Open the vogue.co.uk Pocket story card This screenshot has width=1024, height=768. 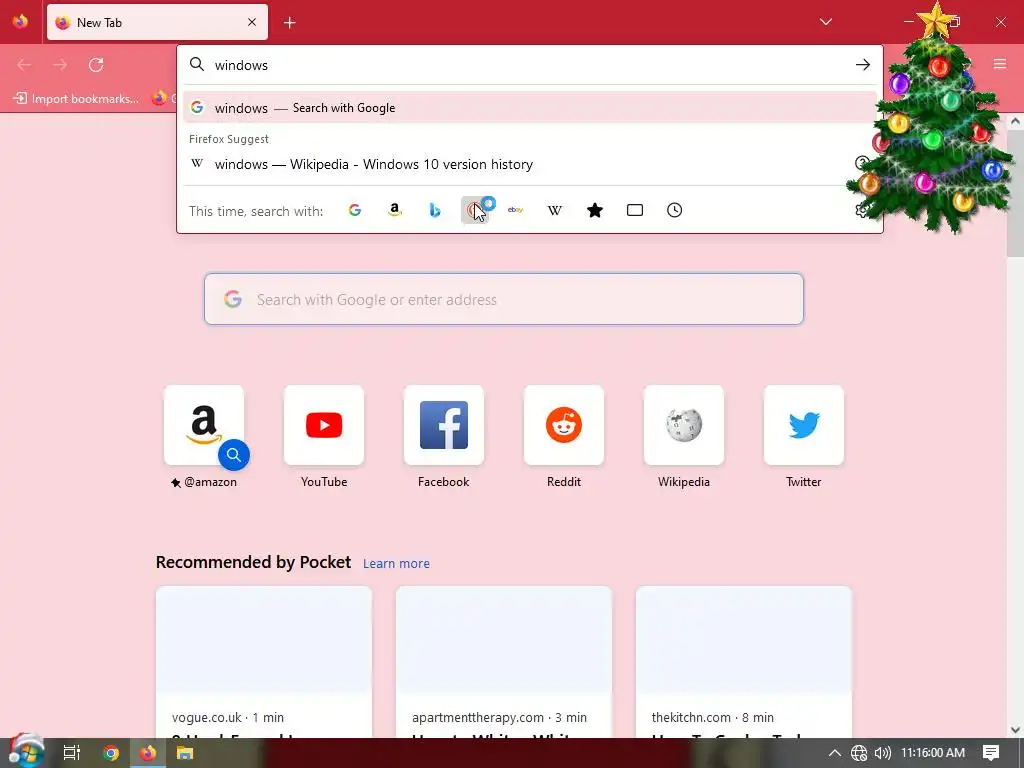(x=264, y=662)
